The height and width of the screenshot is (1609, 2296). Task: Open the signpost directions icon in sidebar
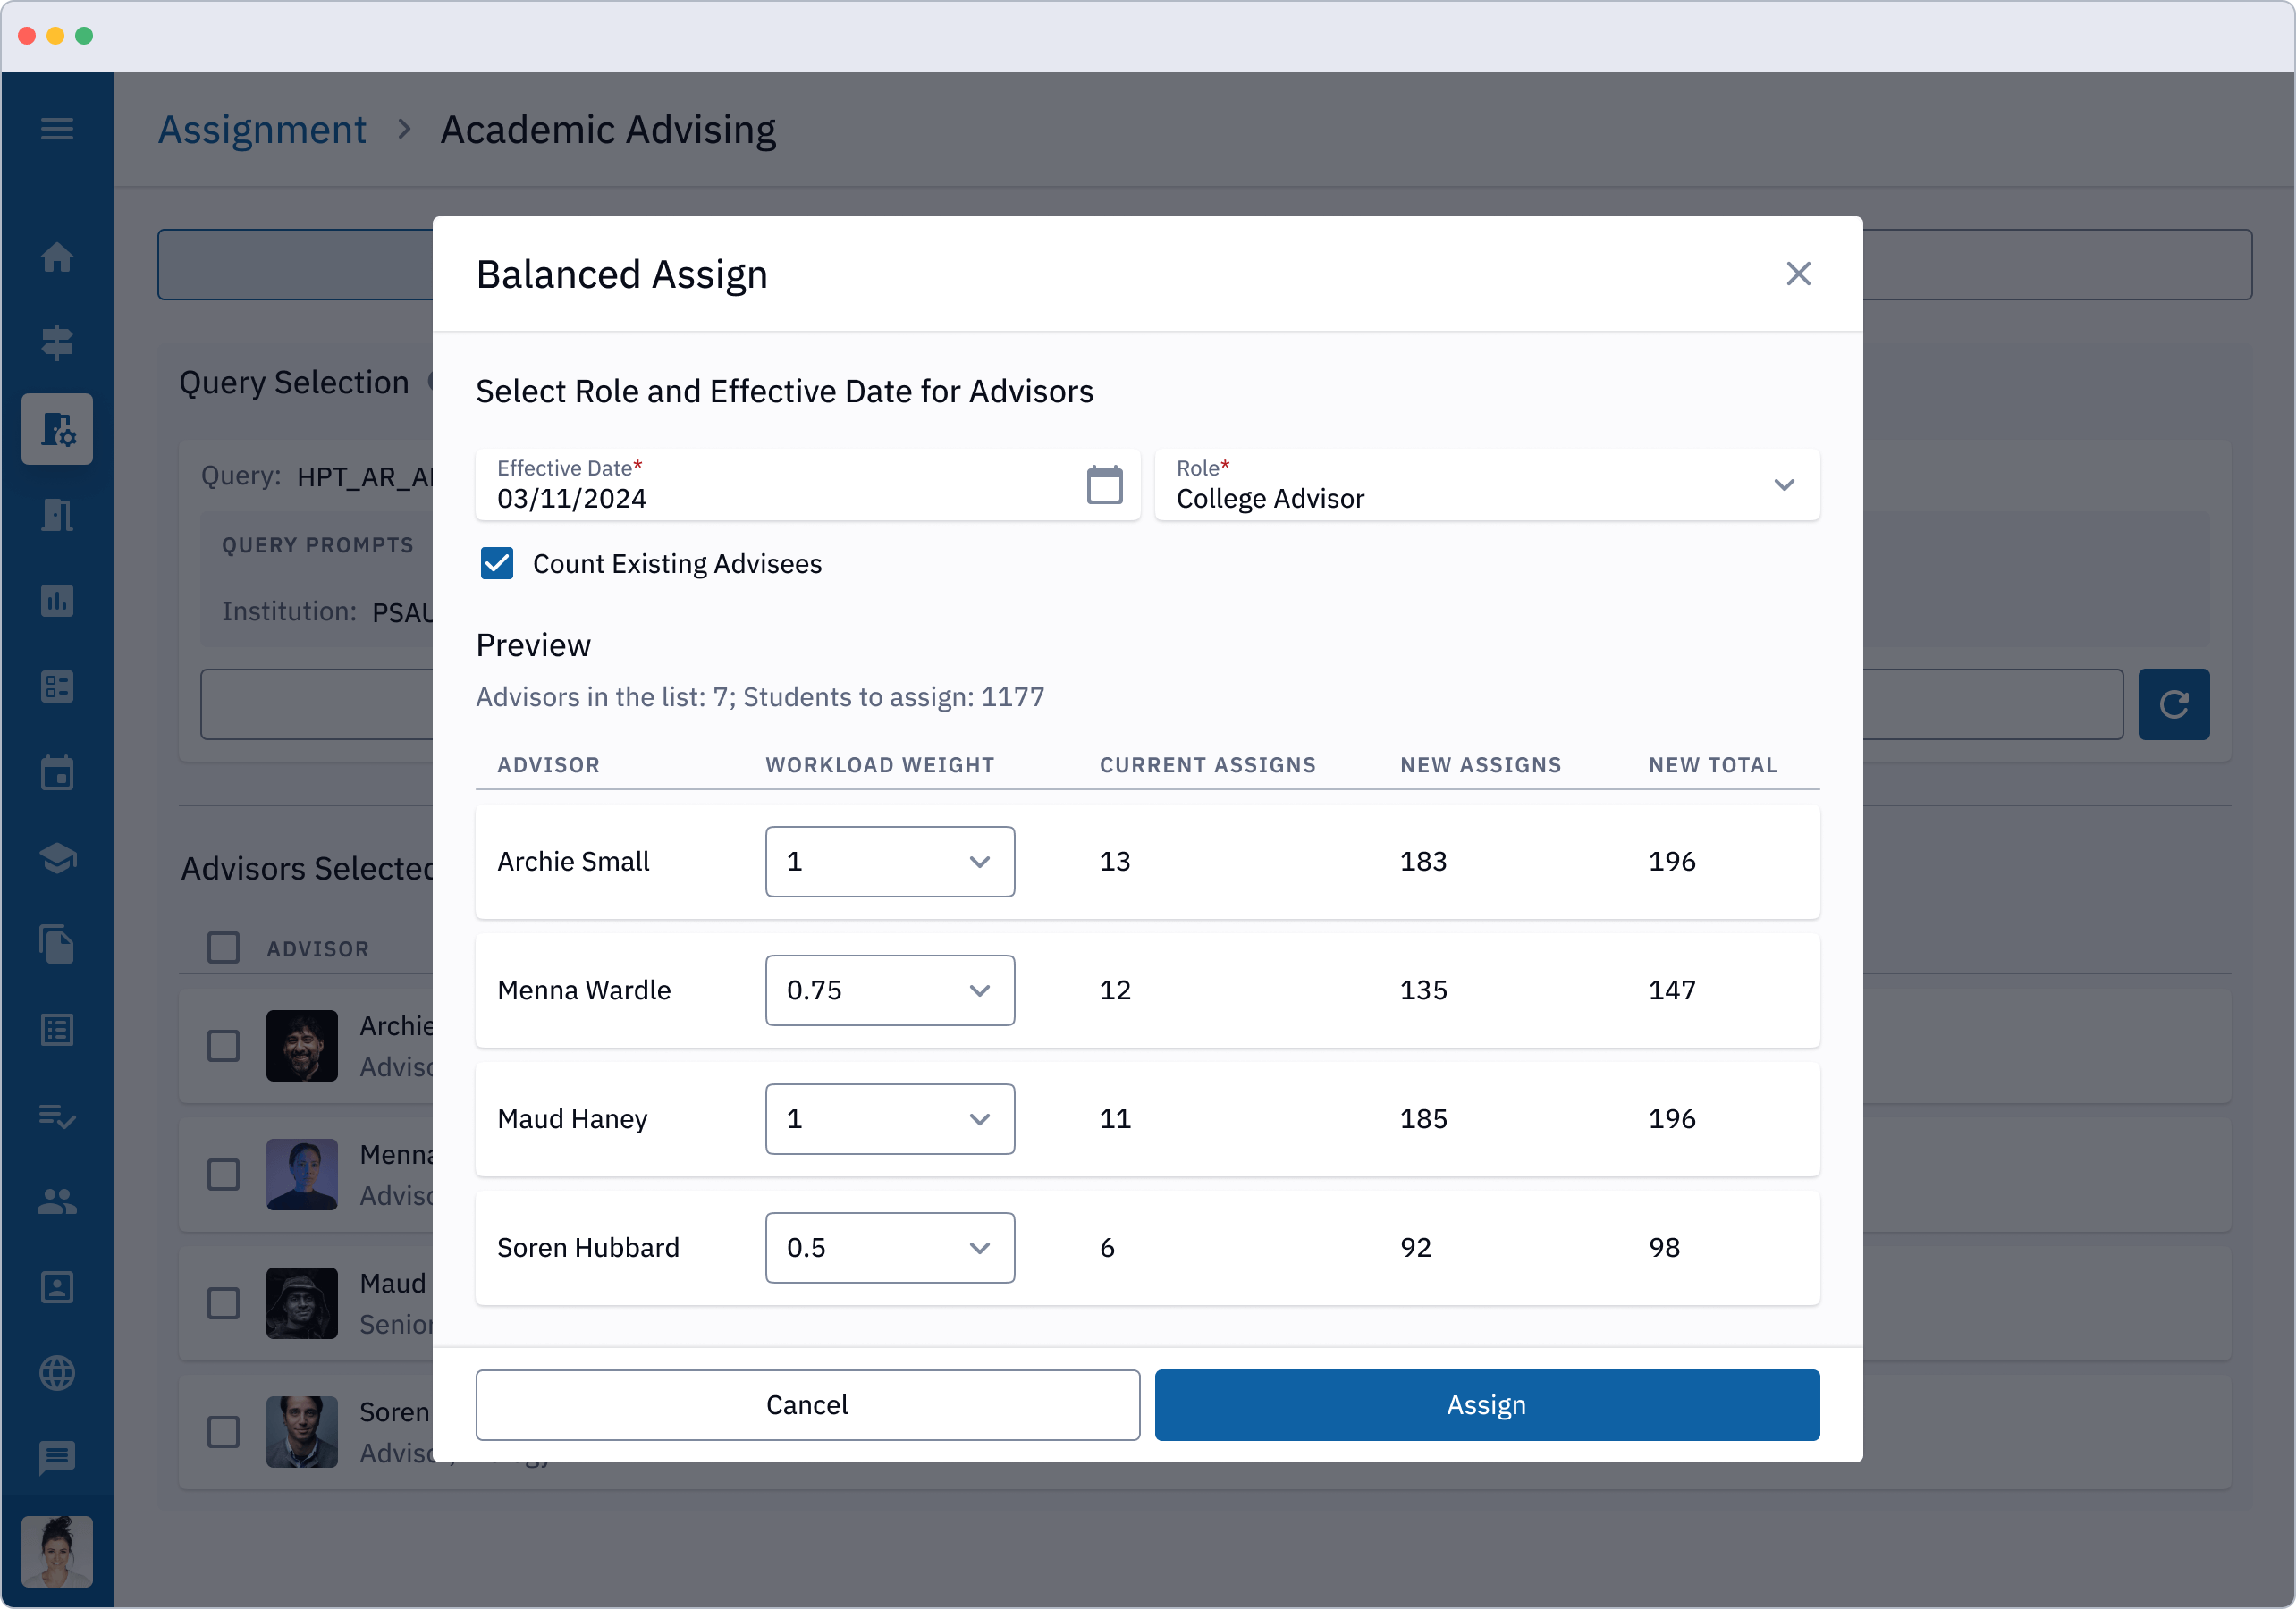click(x=57, y=343)
